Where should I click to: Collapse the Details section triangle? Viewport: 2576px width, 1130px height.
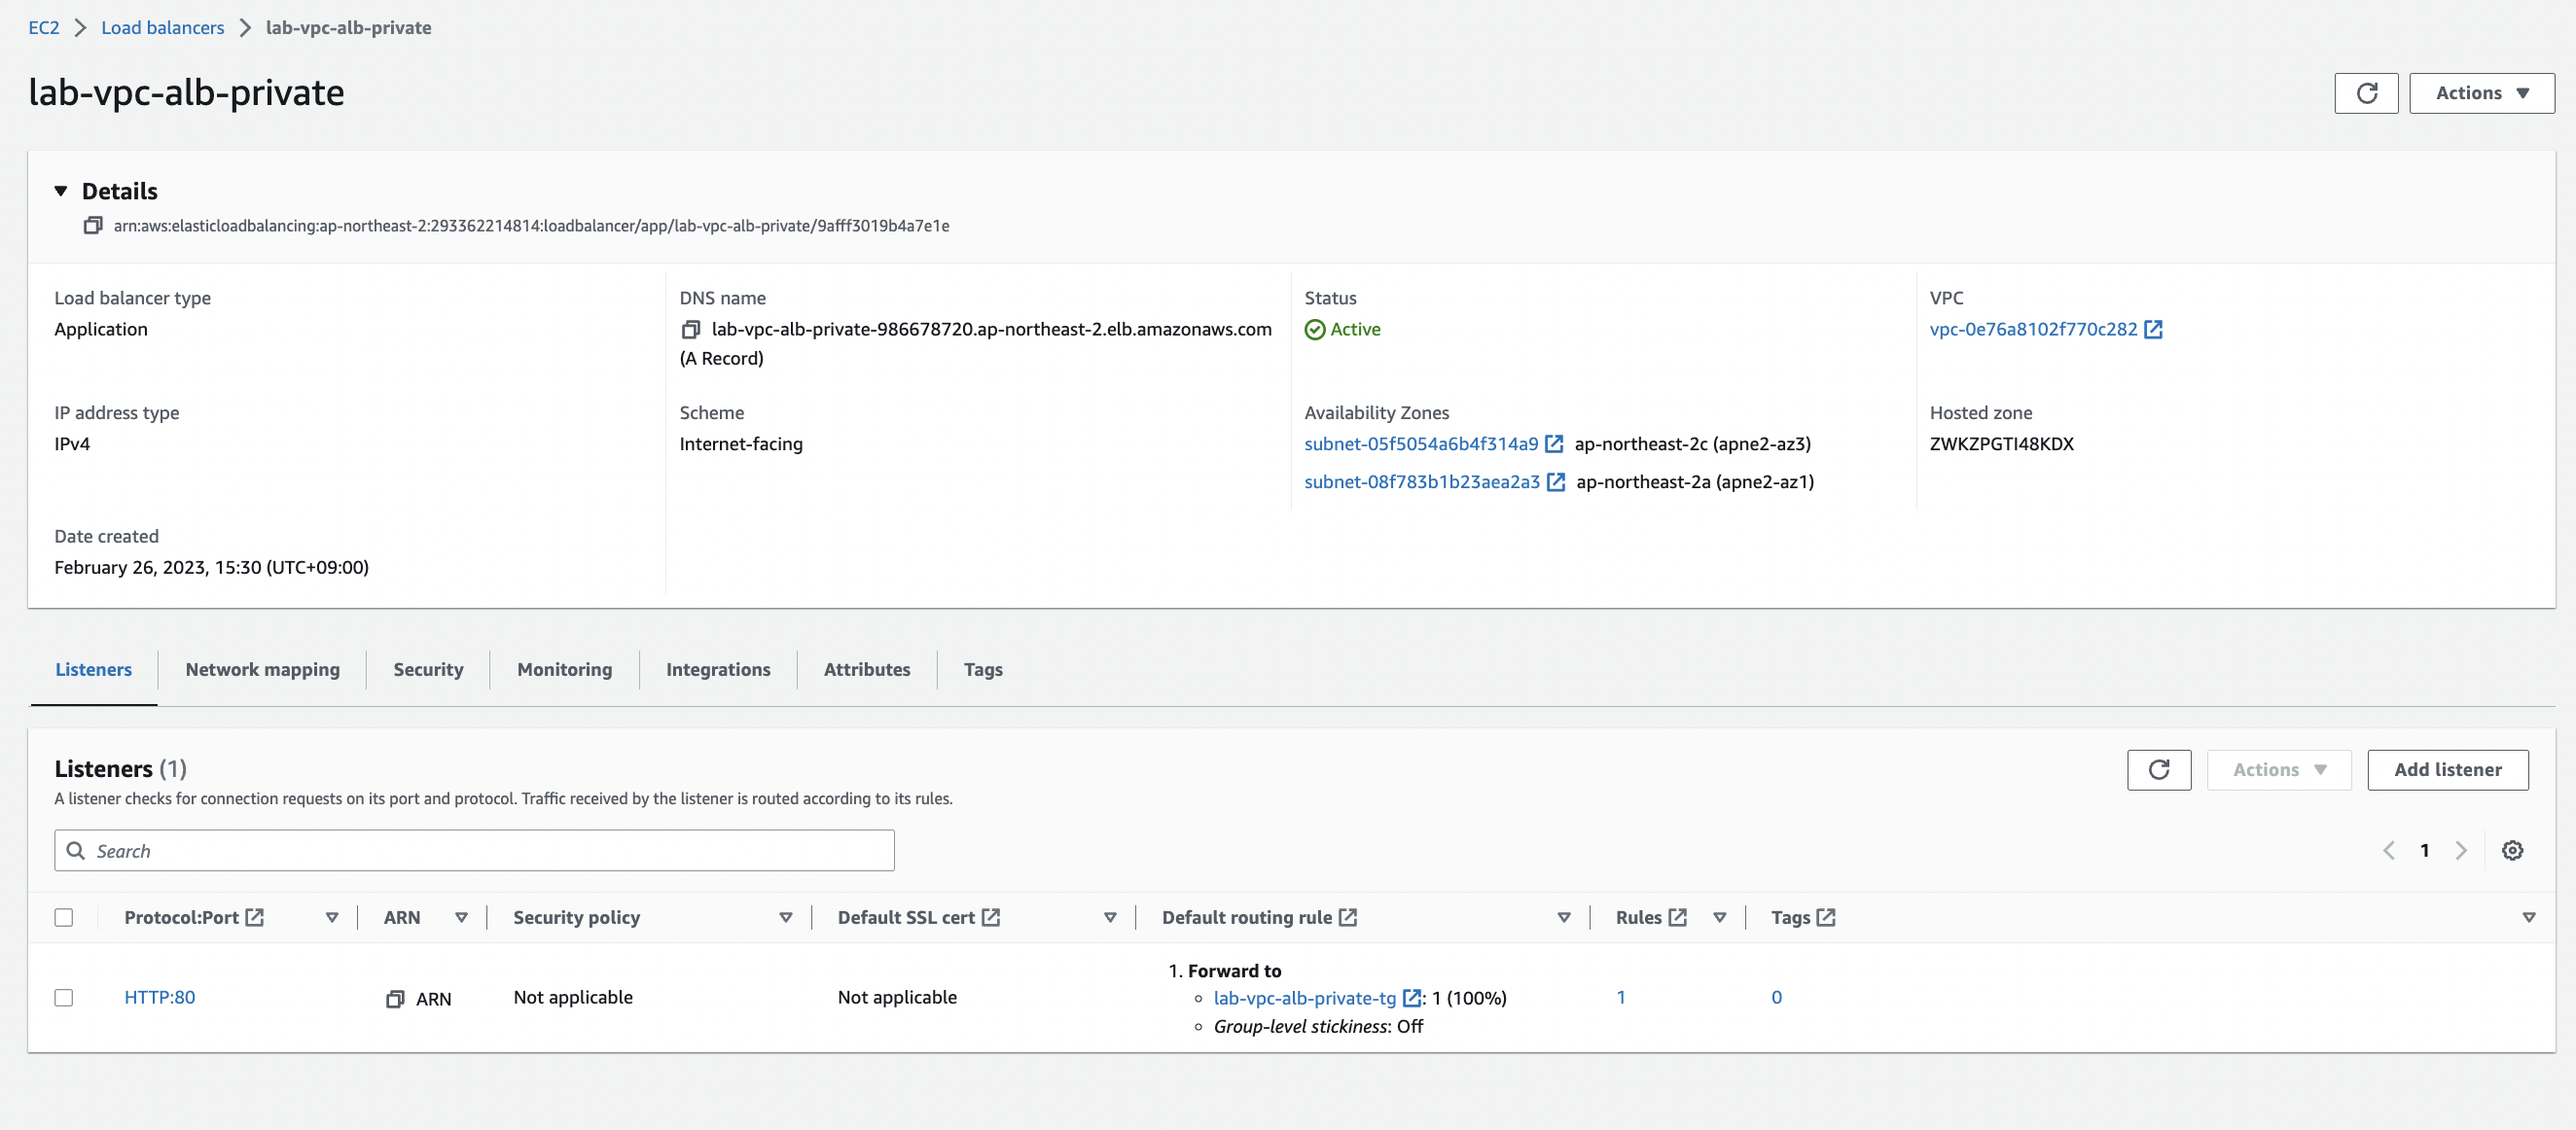61,191
